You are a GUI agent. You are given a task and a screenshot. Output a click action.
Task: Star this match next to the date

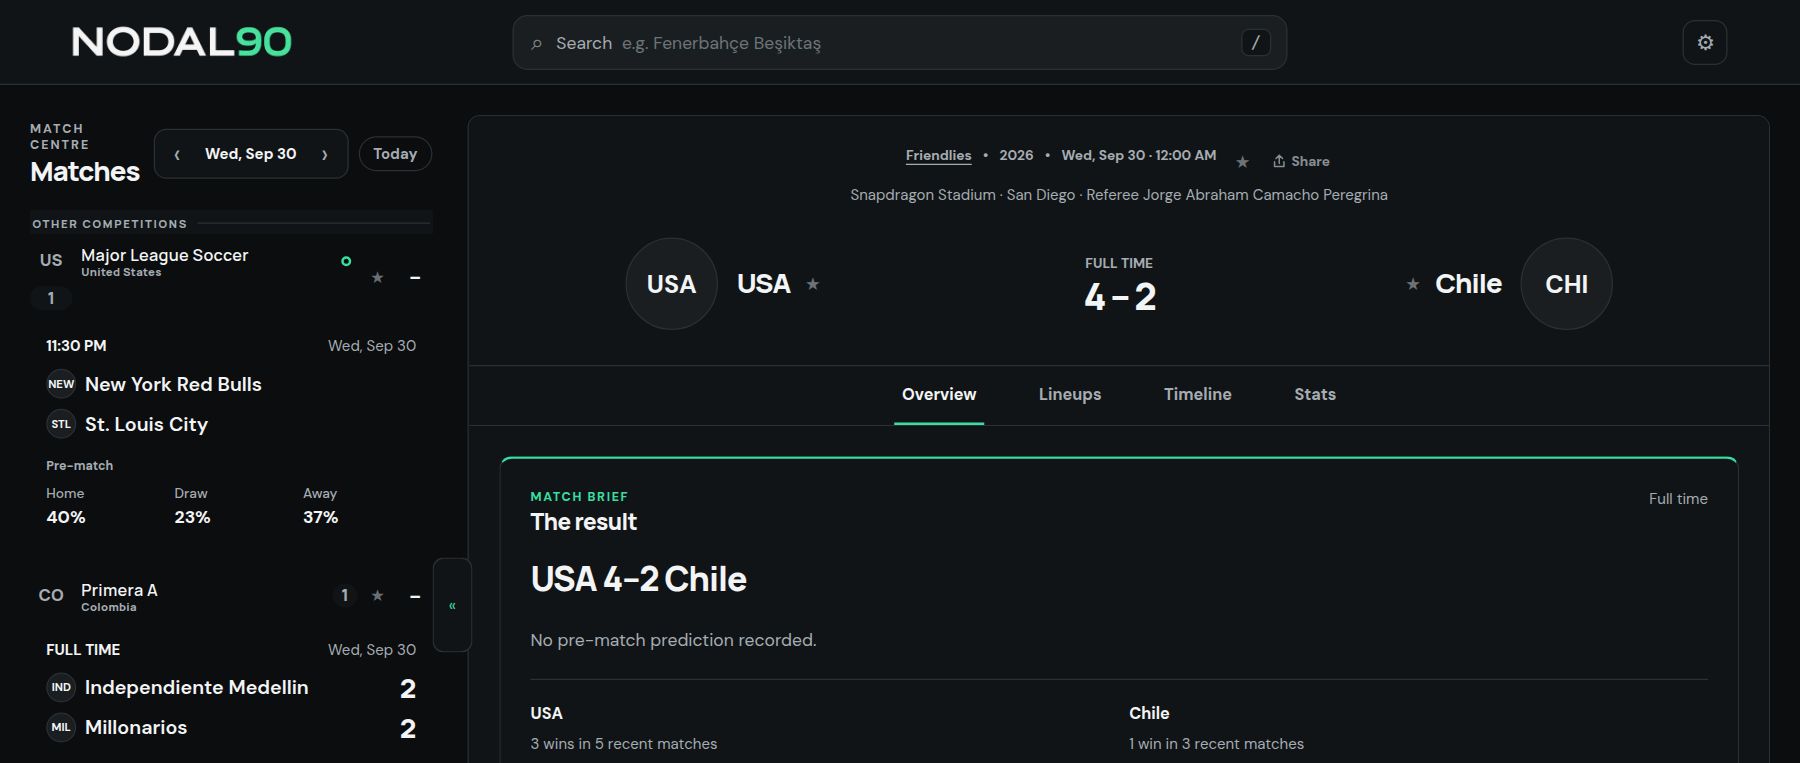1242,162
